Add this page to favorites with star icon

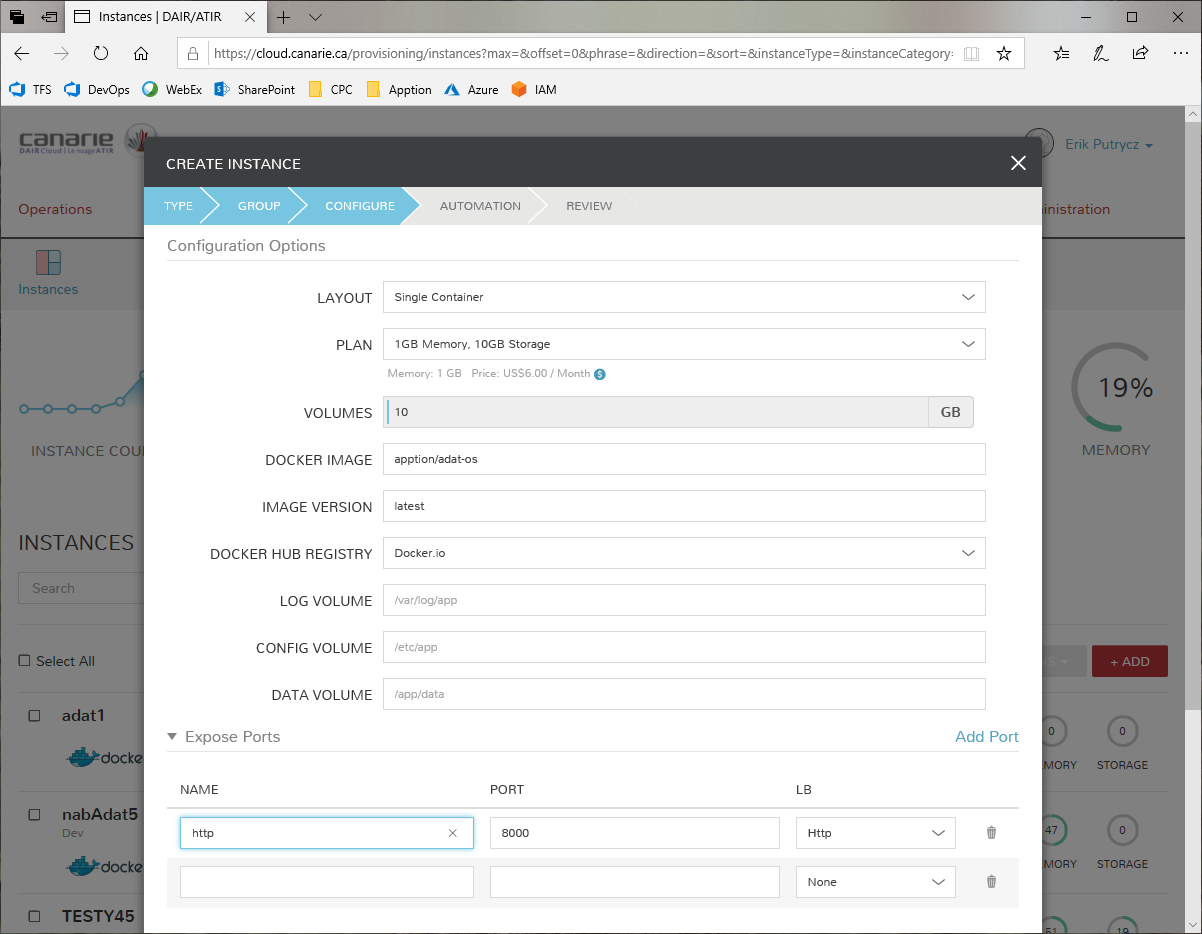click(1004, 54)
